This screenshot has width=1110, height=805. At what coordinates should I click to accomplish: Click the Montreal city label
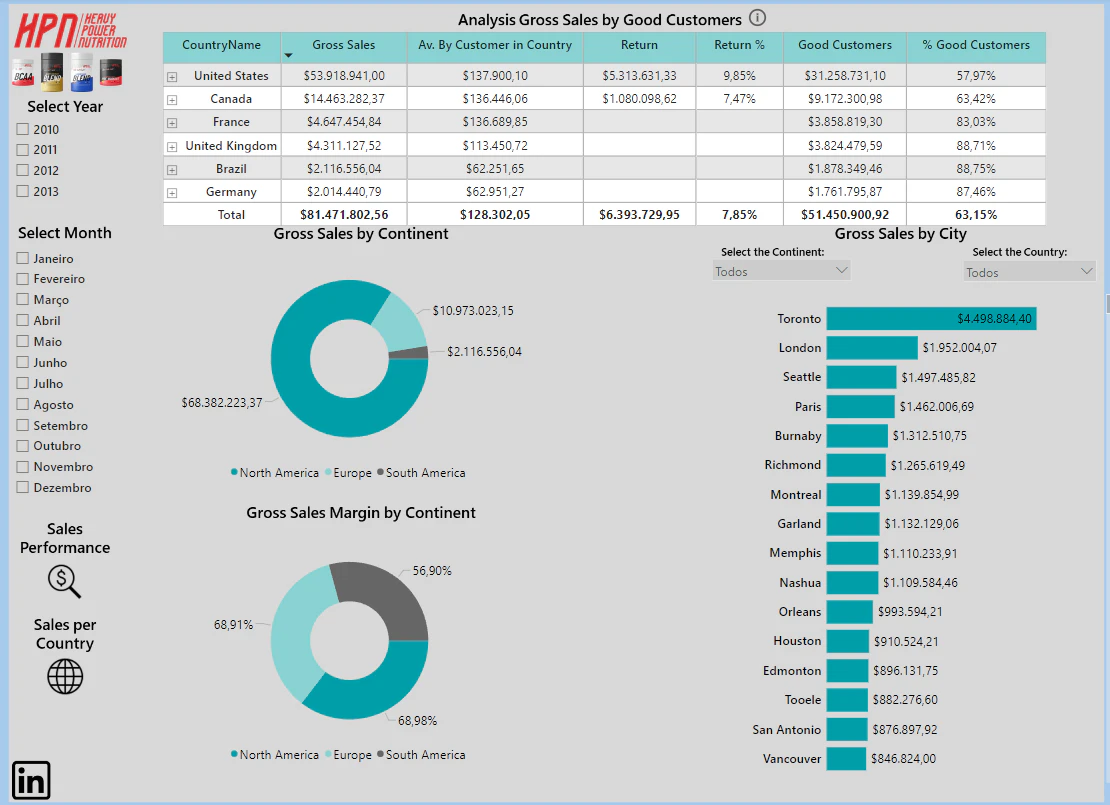tap(796, 494)
